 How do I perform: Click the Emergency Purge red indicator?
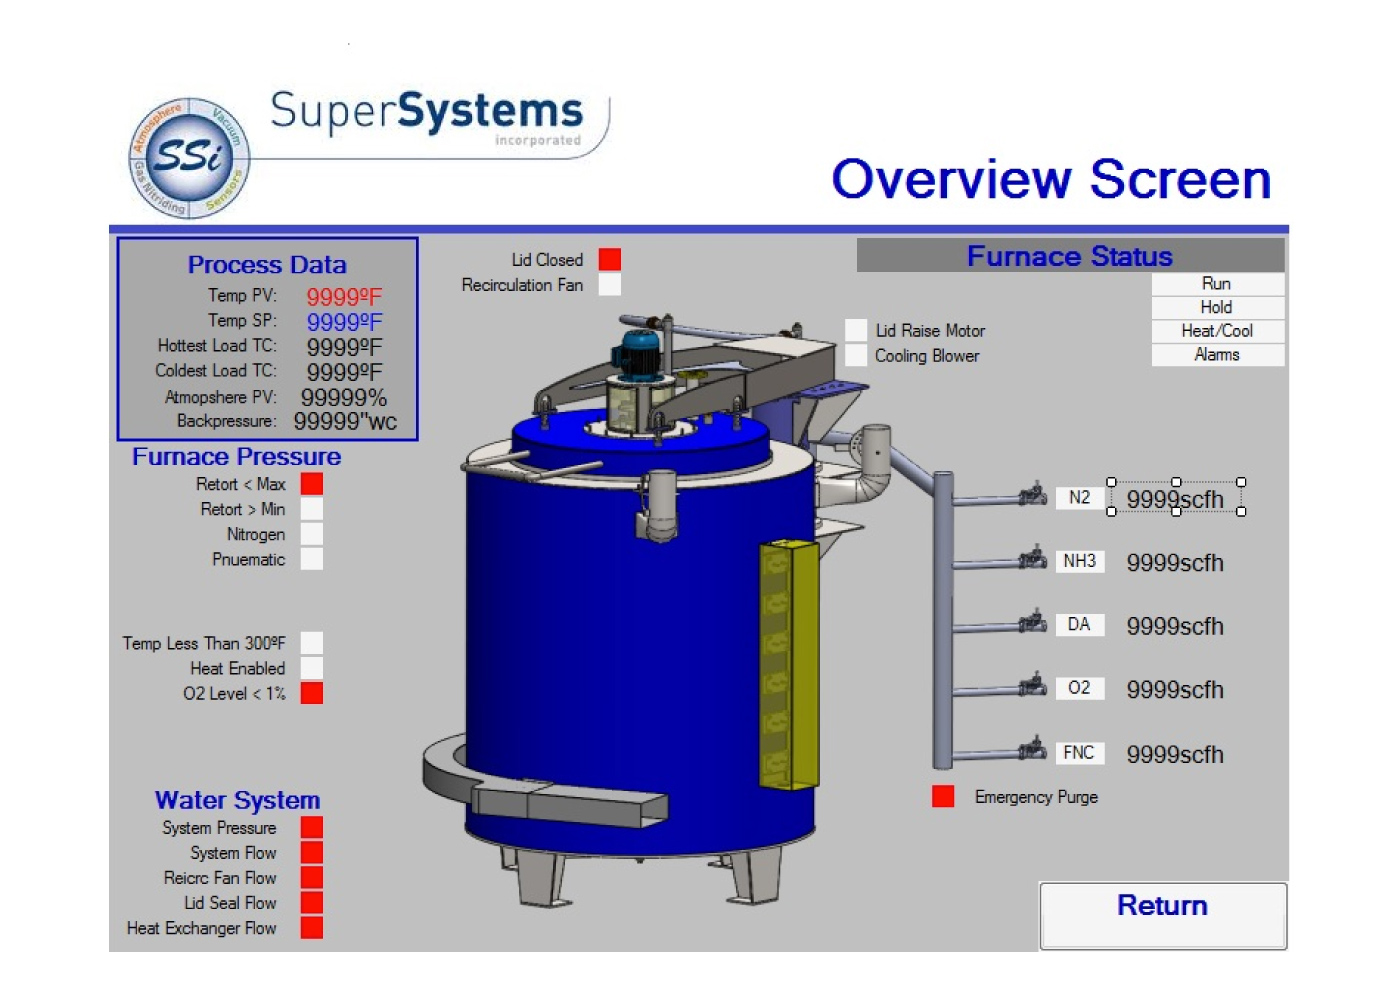tap(942, 796)
